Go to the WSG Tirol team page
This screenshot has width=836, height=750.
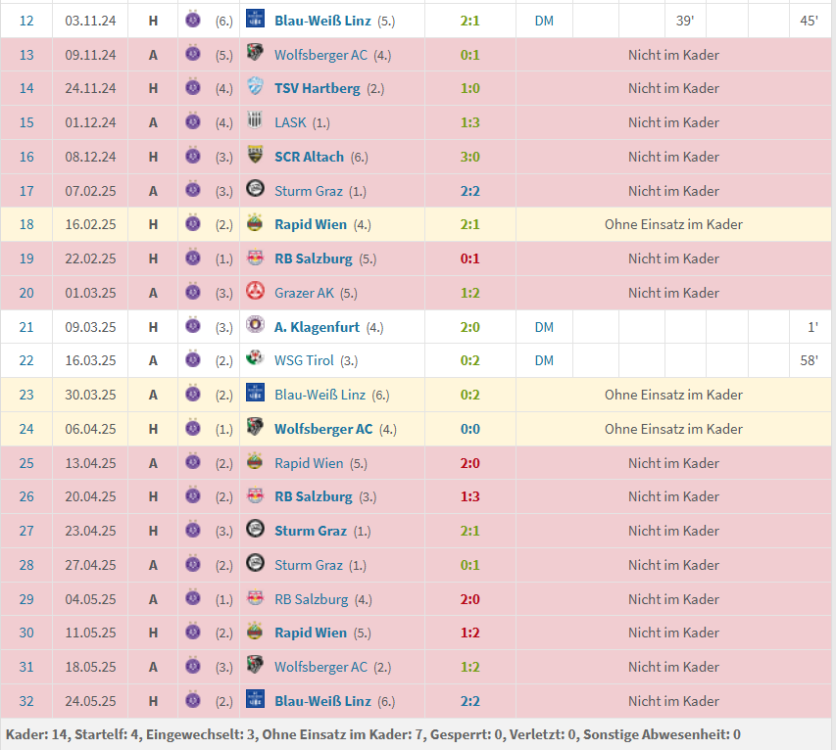304,360
